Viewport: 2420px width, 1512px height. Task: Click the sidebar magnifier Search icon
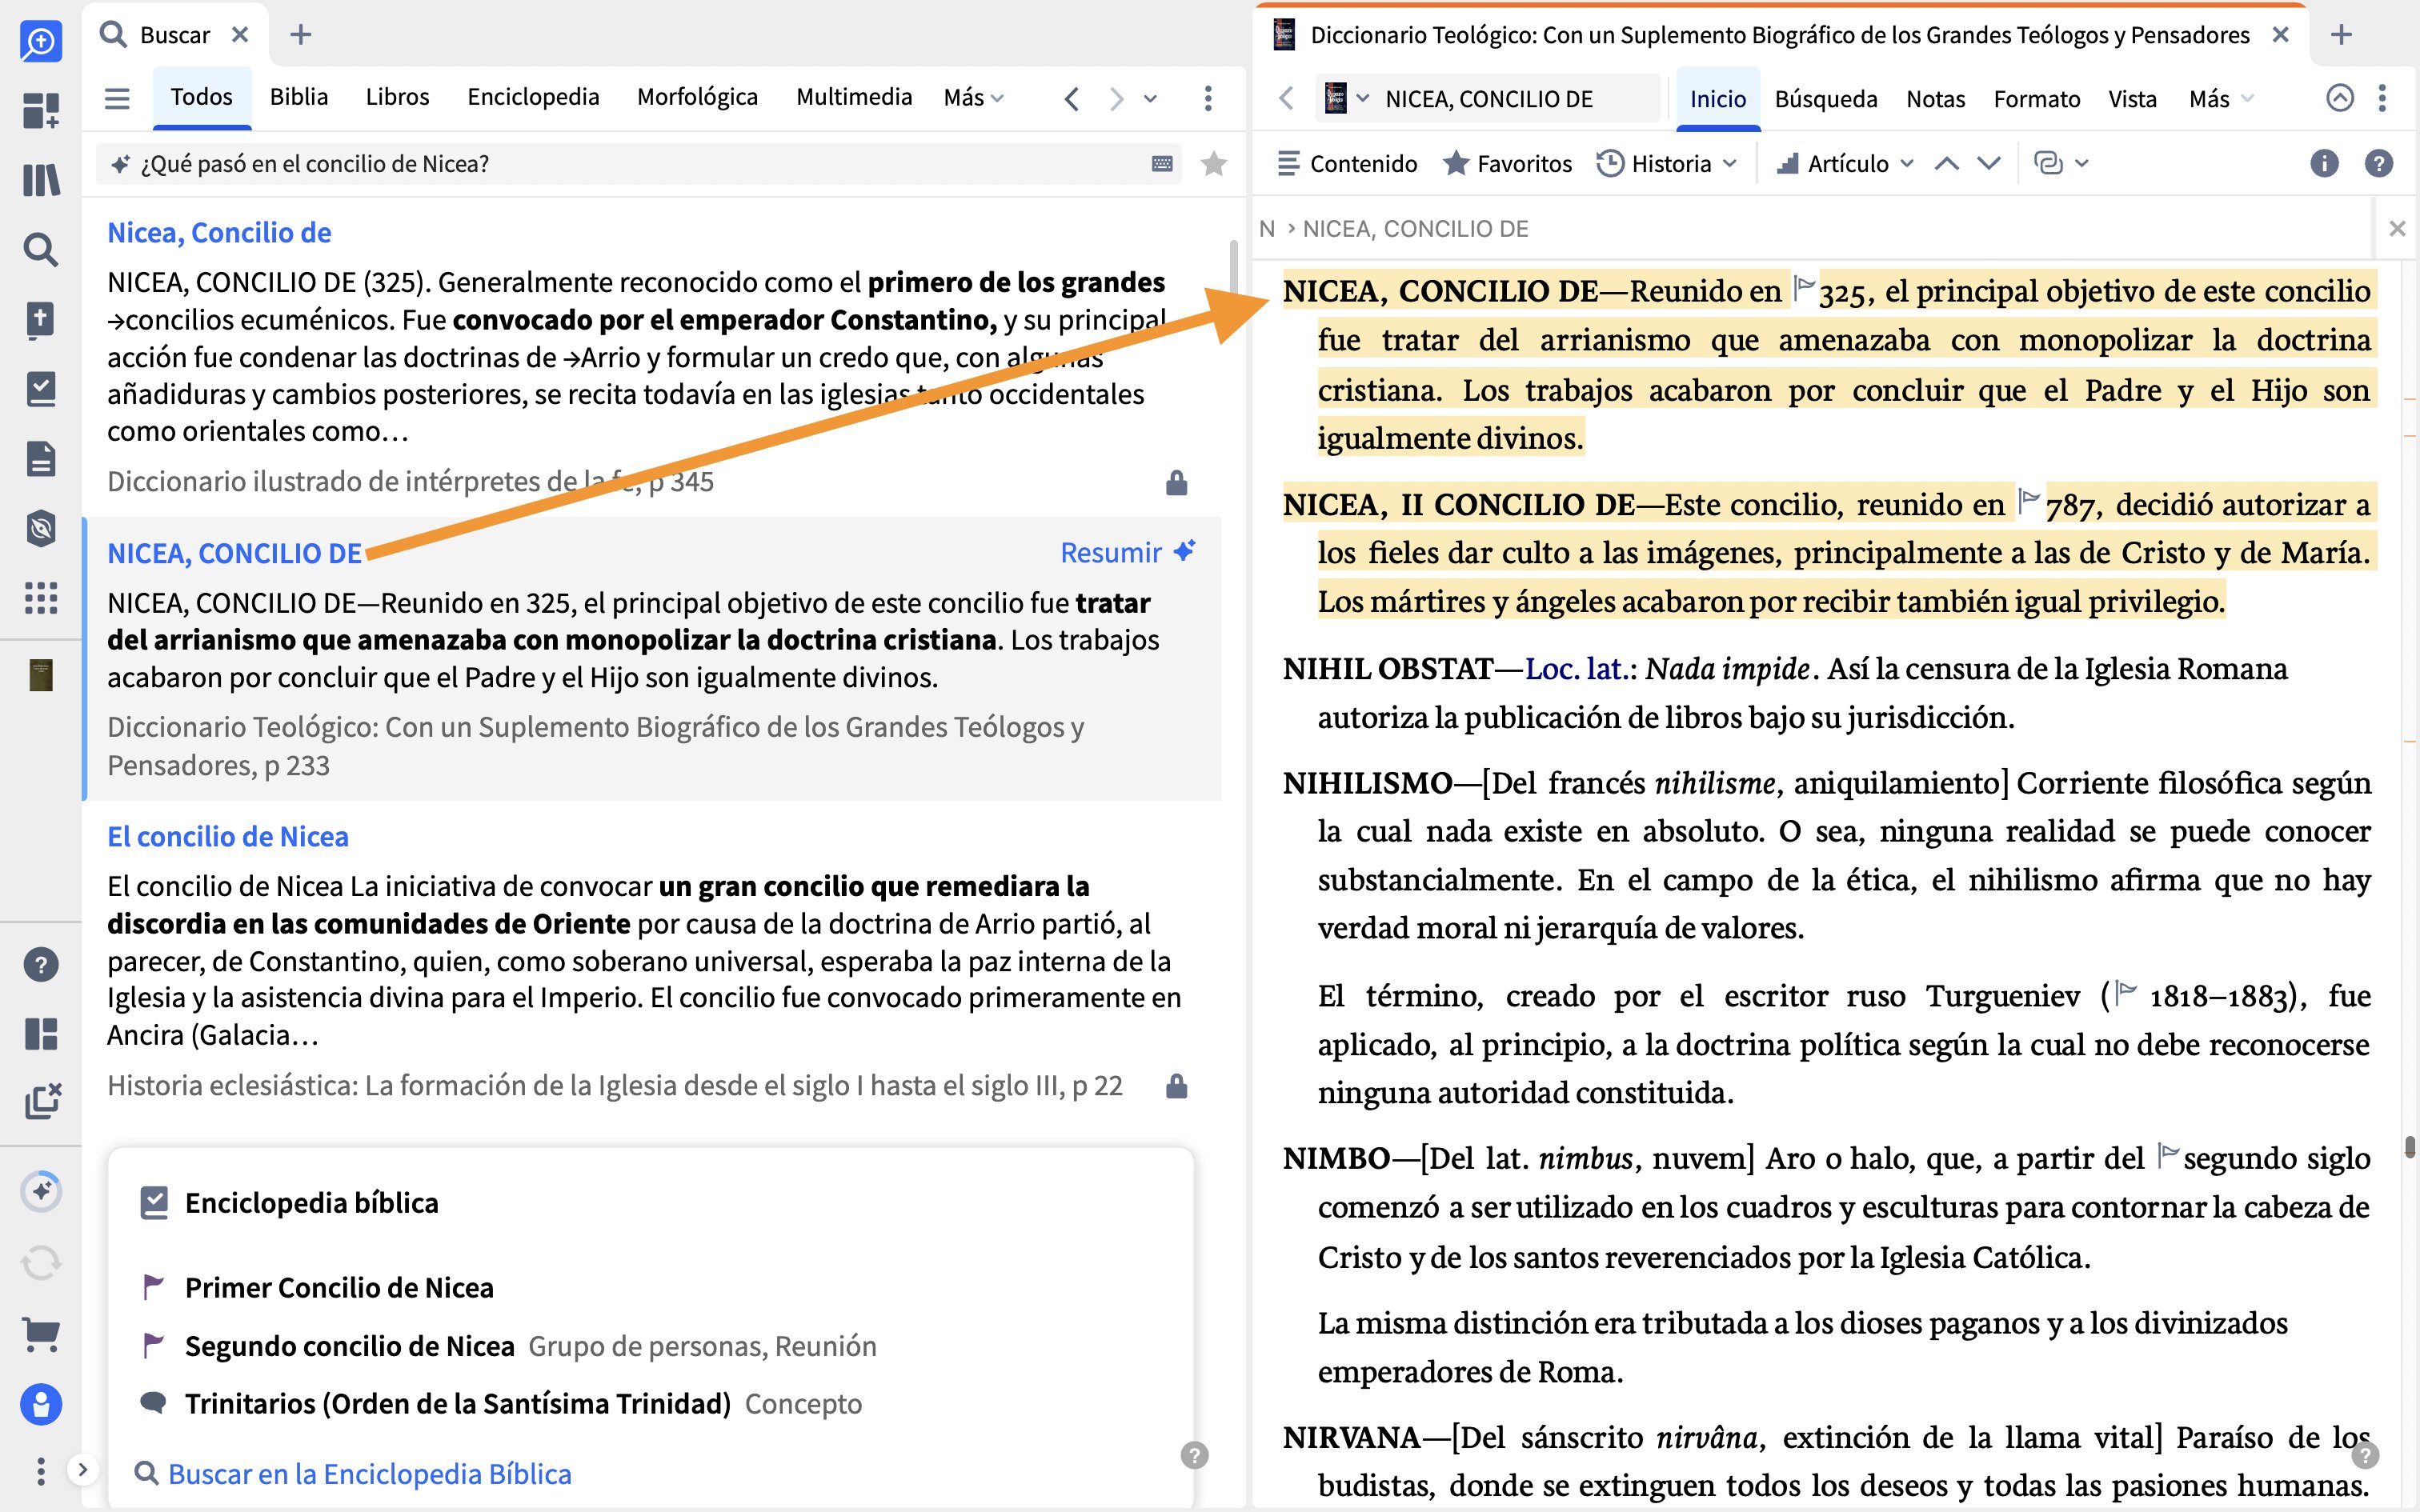[41, 250]
